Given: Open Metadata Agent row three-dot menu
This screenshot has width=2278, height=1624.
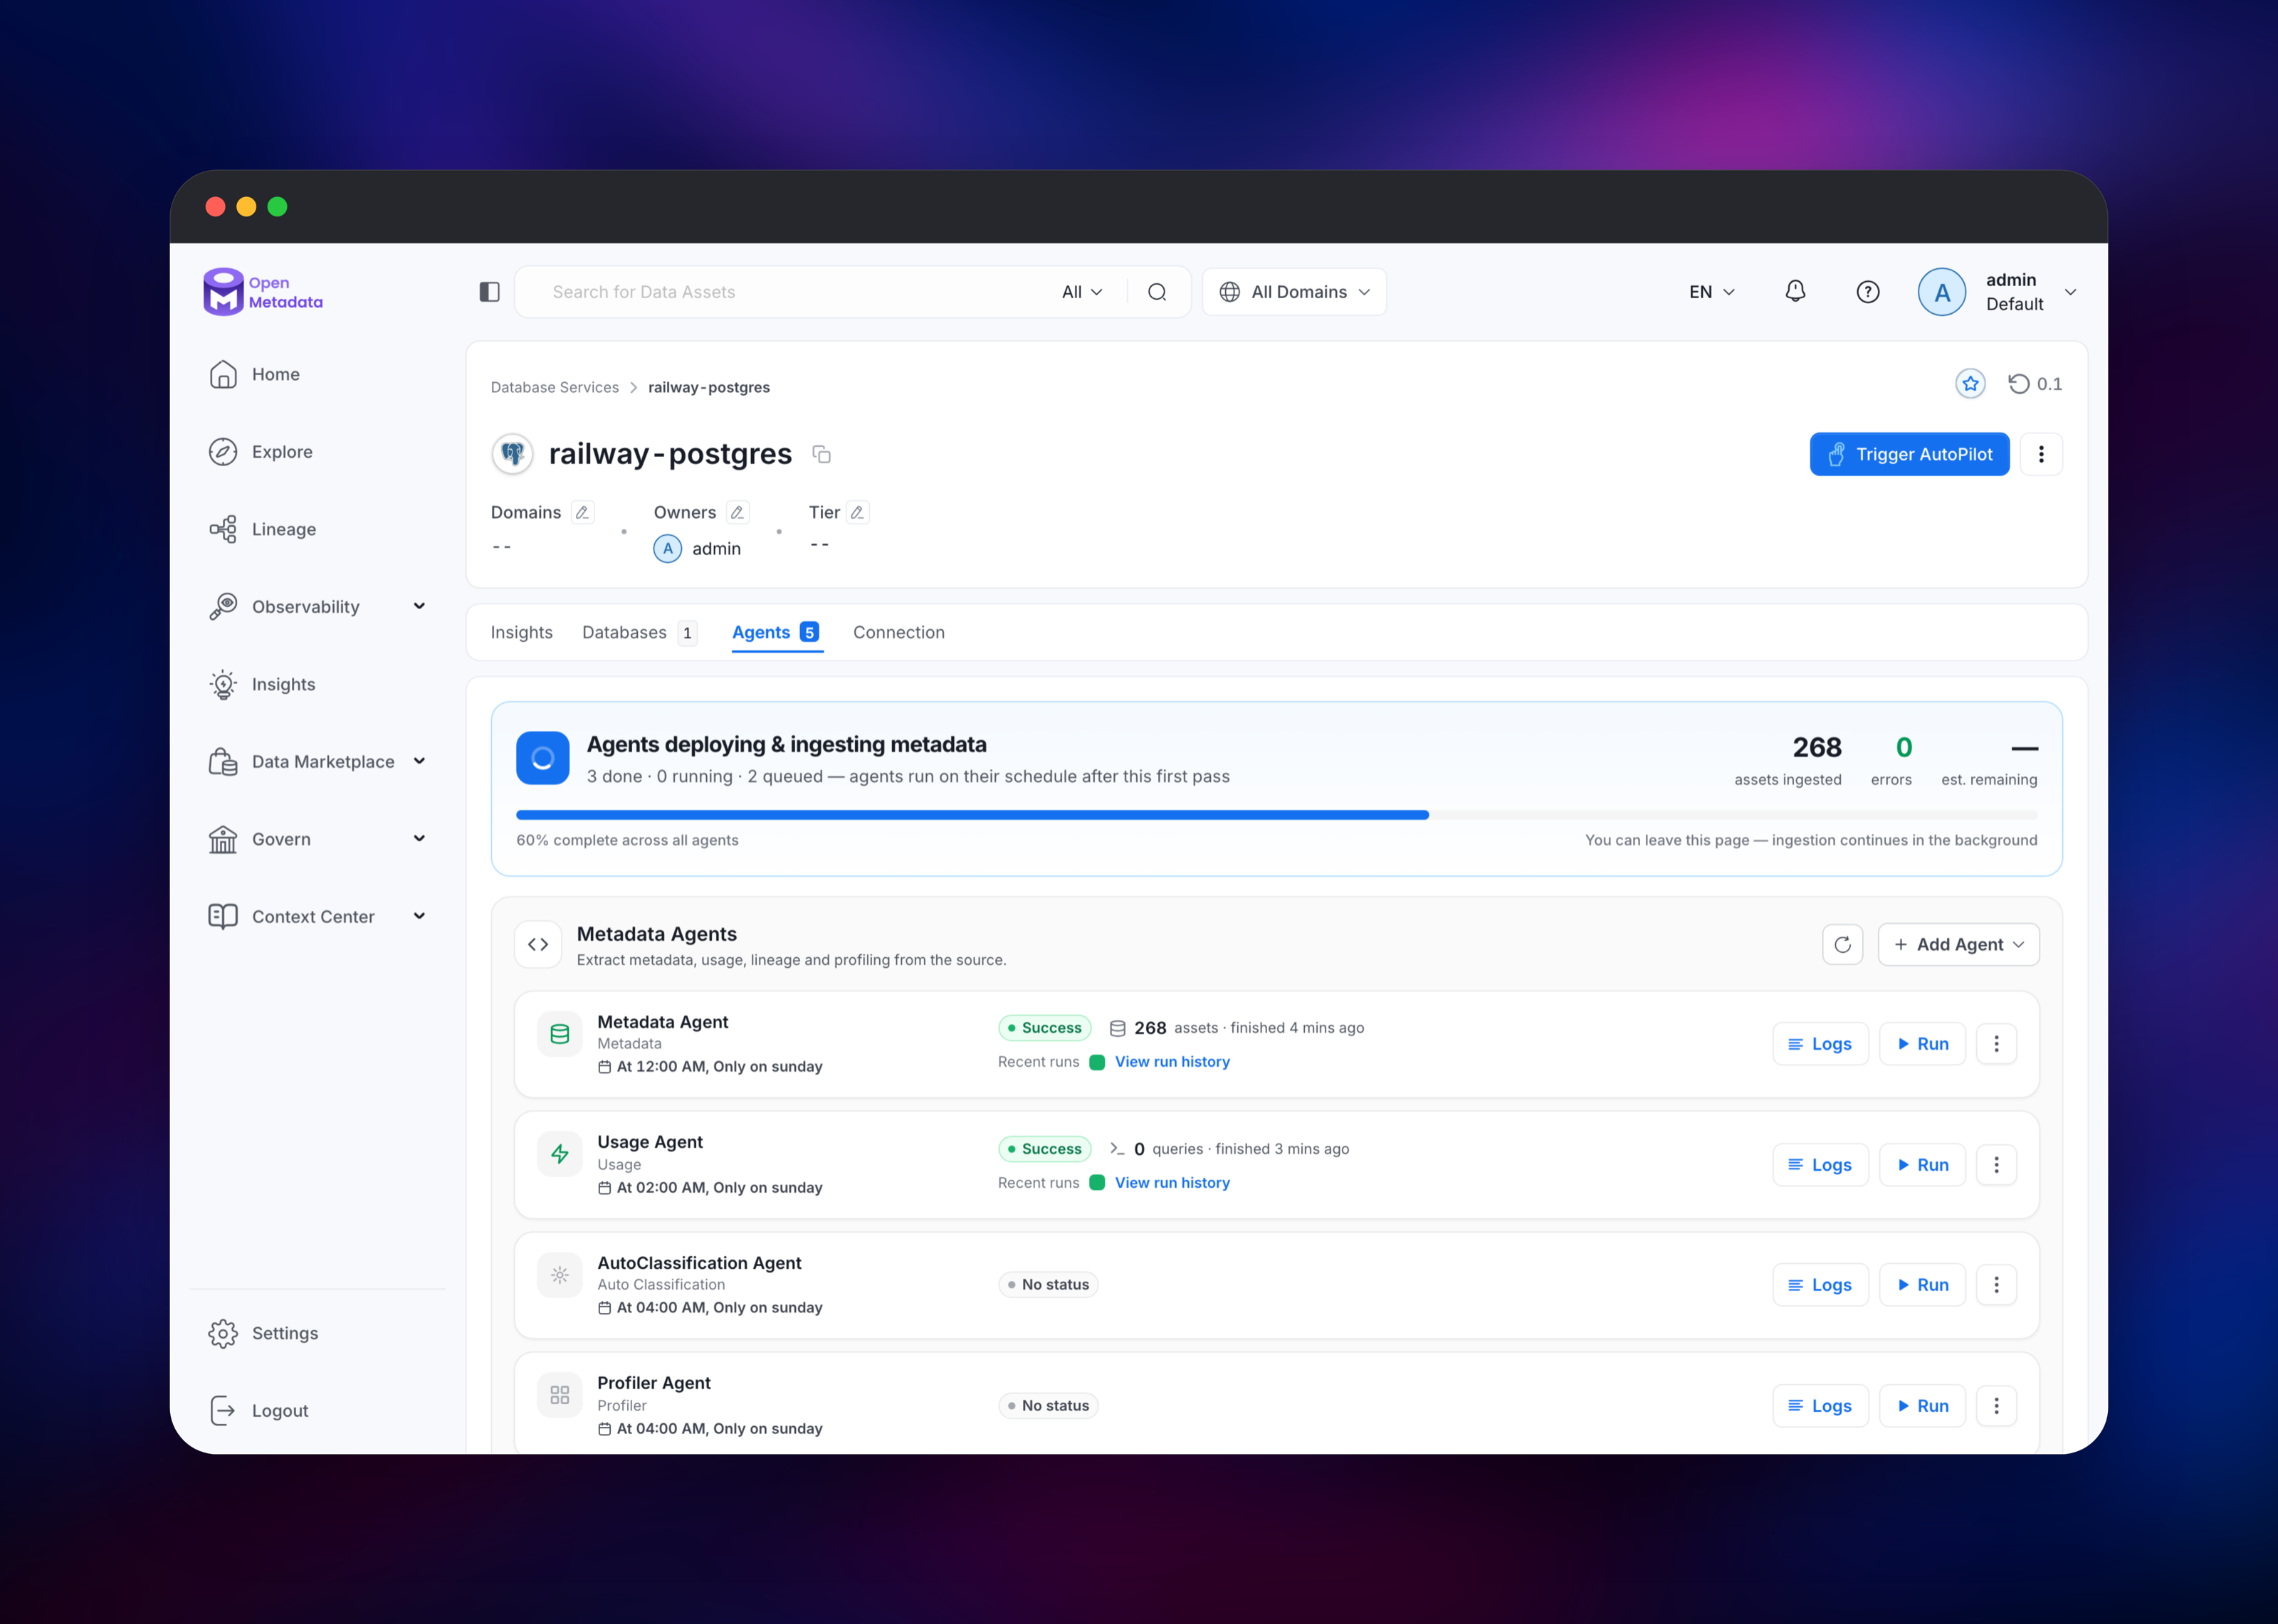Looking at the screenshot, I should [x=1996, y=1044].
